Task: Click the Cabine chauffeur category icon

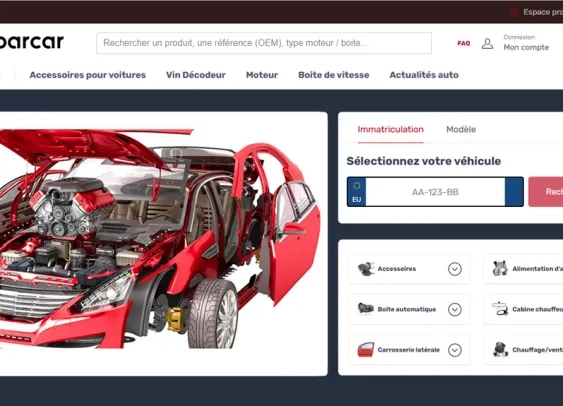Action: (x=500, y=309)
